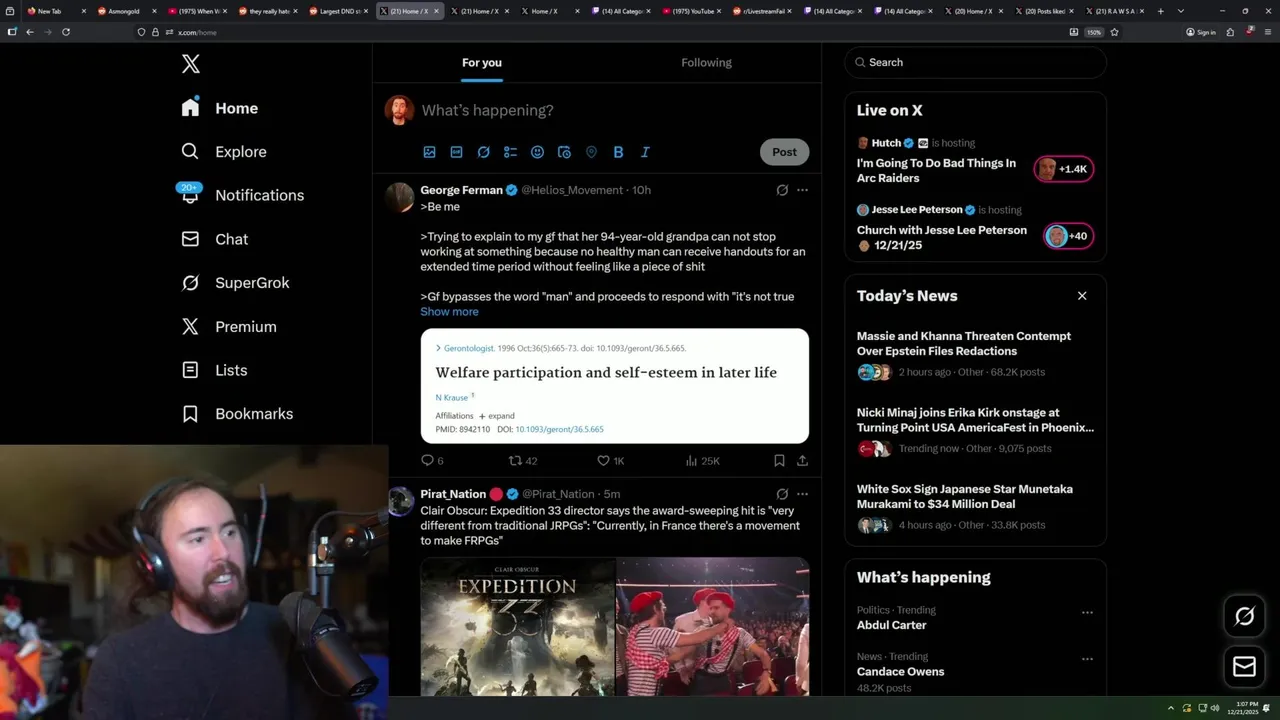Reload the page in the browser

click(66, 32)
